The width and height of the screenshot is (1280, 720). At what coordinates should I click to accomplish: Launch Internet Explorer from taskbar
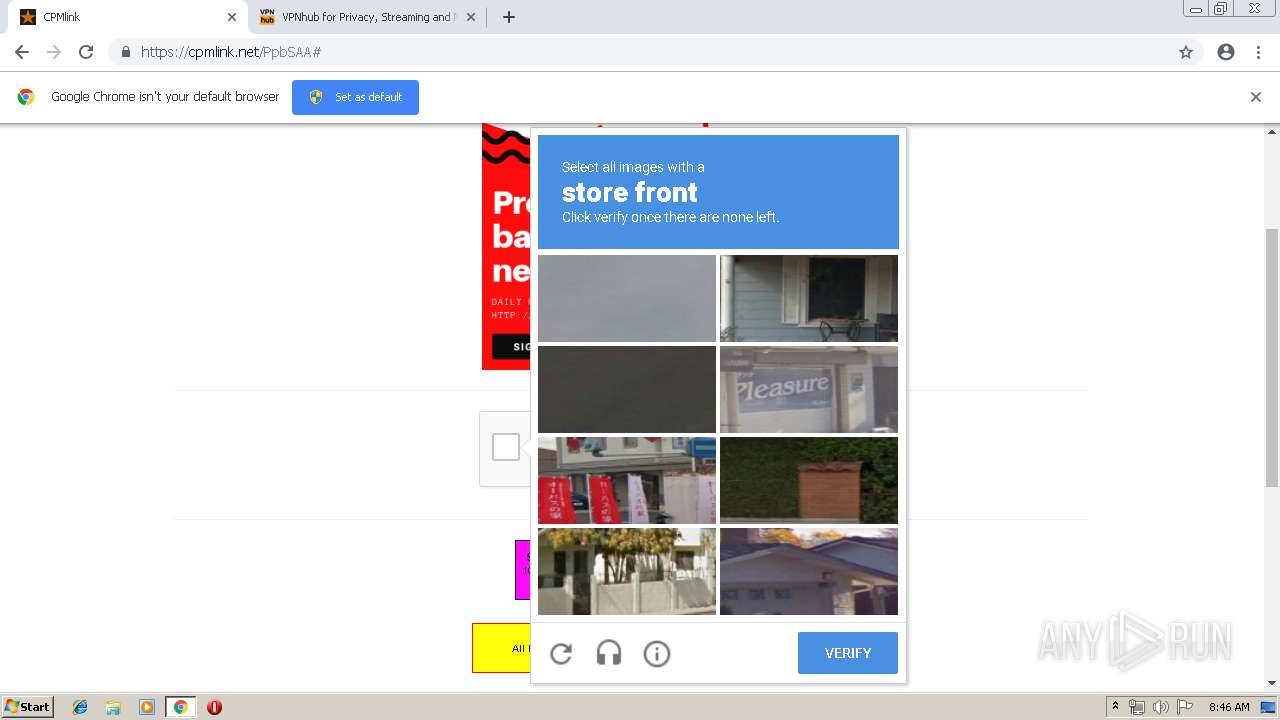pos(80,707)
